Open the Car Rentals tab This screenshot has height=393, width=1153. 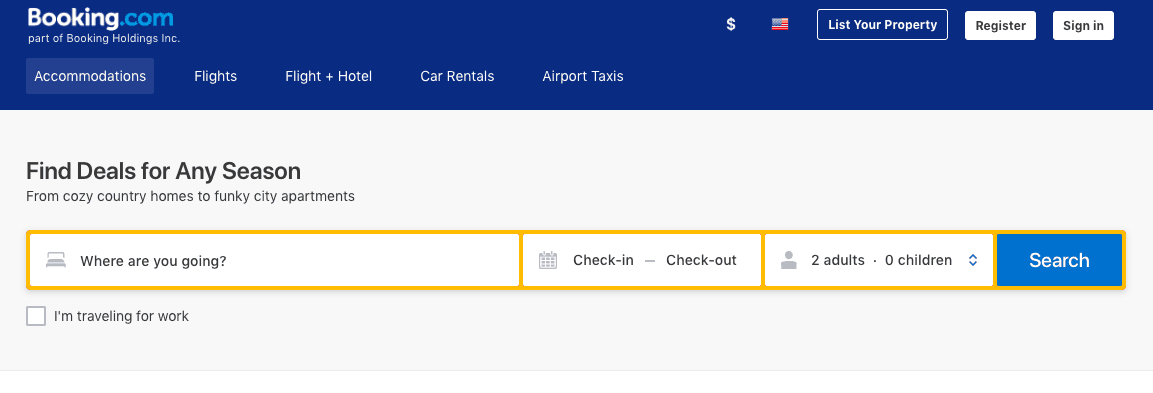(457, 76)
